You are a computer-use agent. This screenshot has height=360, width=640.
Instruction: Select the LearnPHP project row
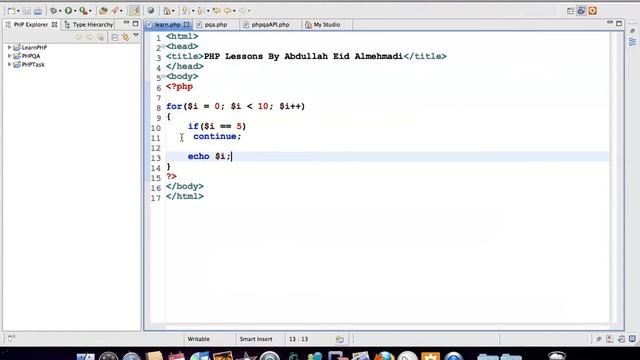(x=72, y=47)
